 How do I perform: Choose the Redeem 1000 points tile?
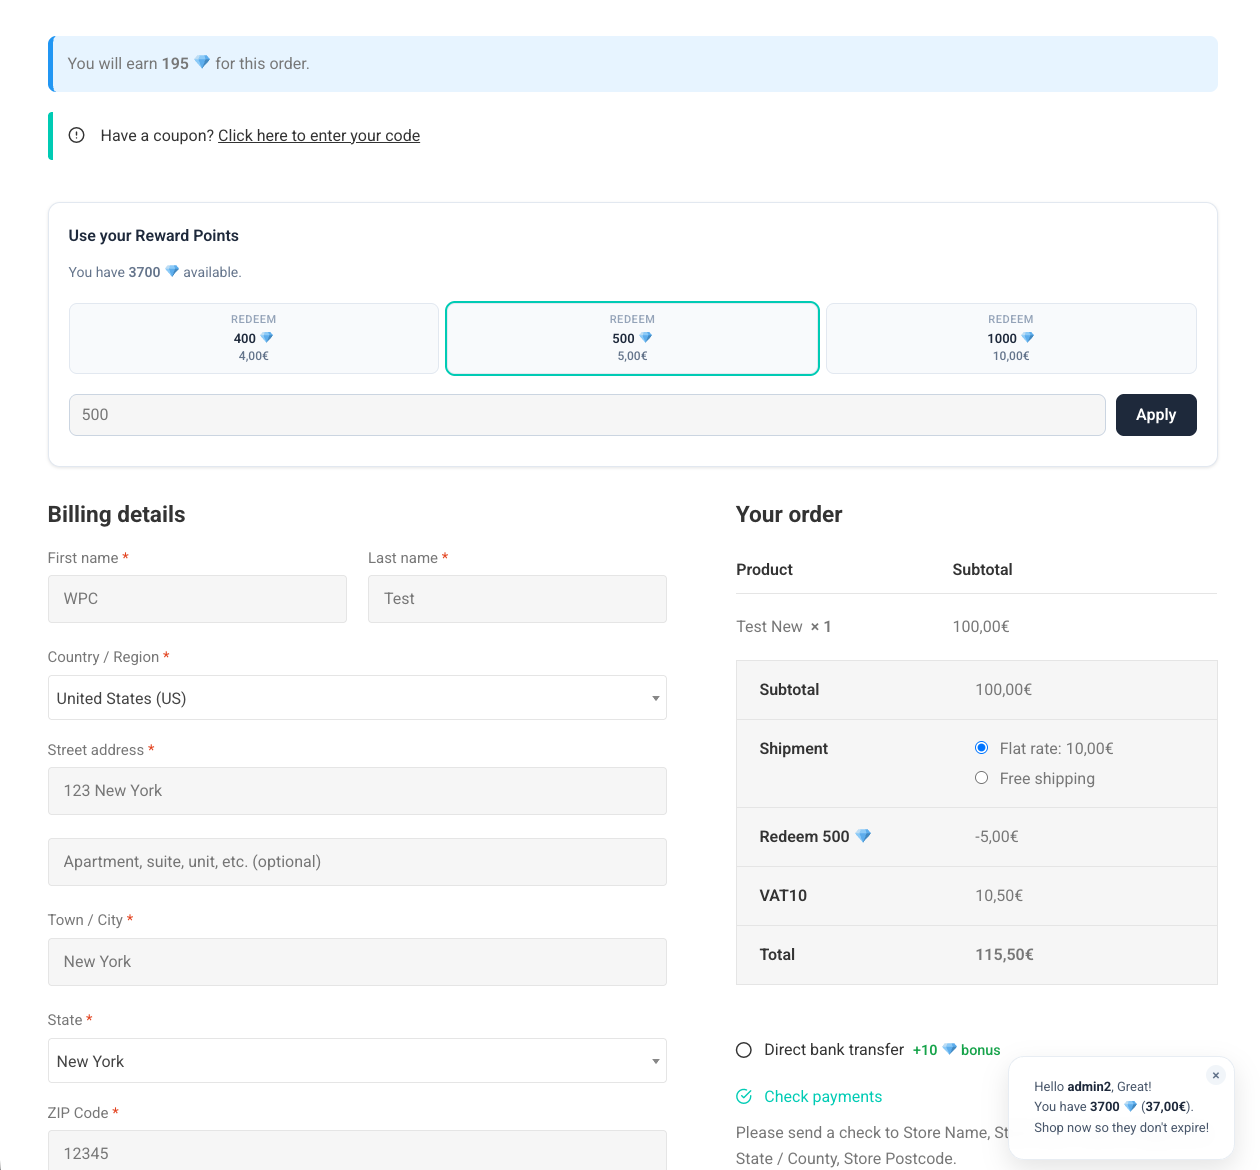click(x=1011, y=338)
